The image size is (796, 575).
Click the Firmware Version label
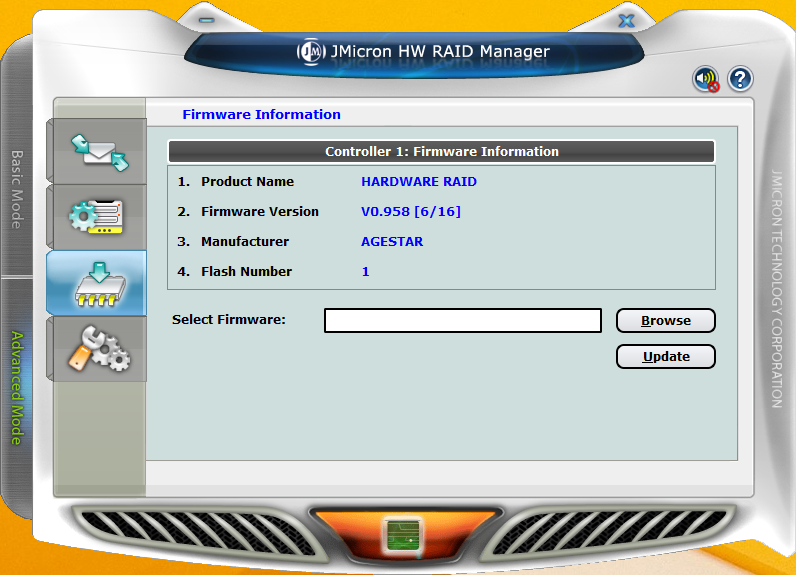point(260,212)
